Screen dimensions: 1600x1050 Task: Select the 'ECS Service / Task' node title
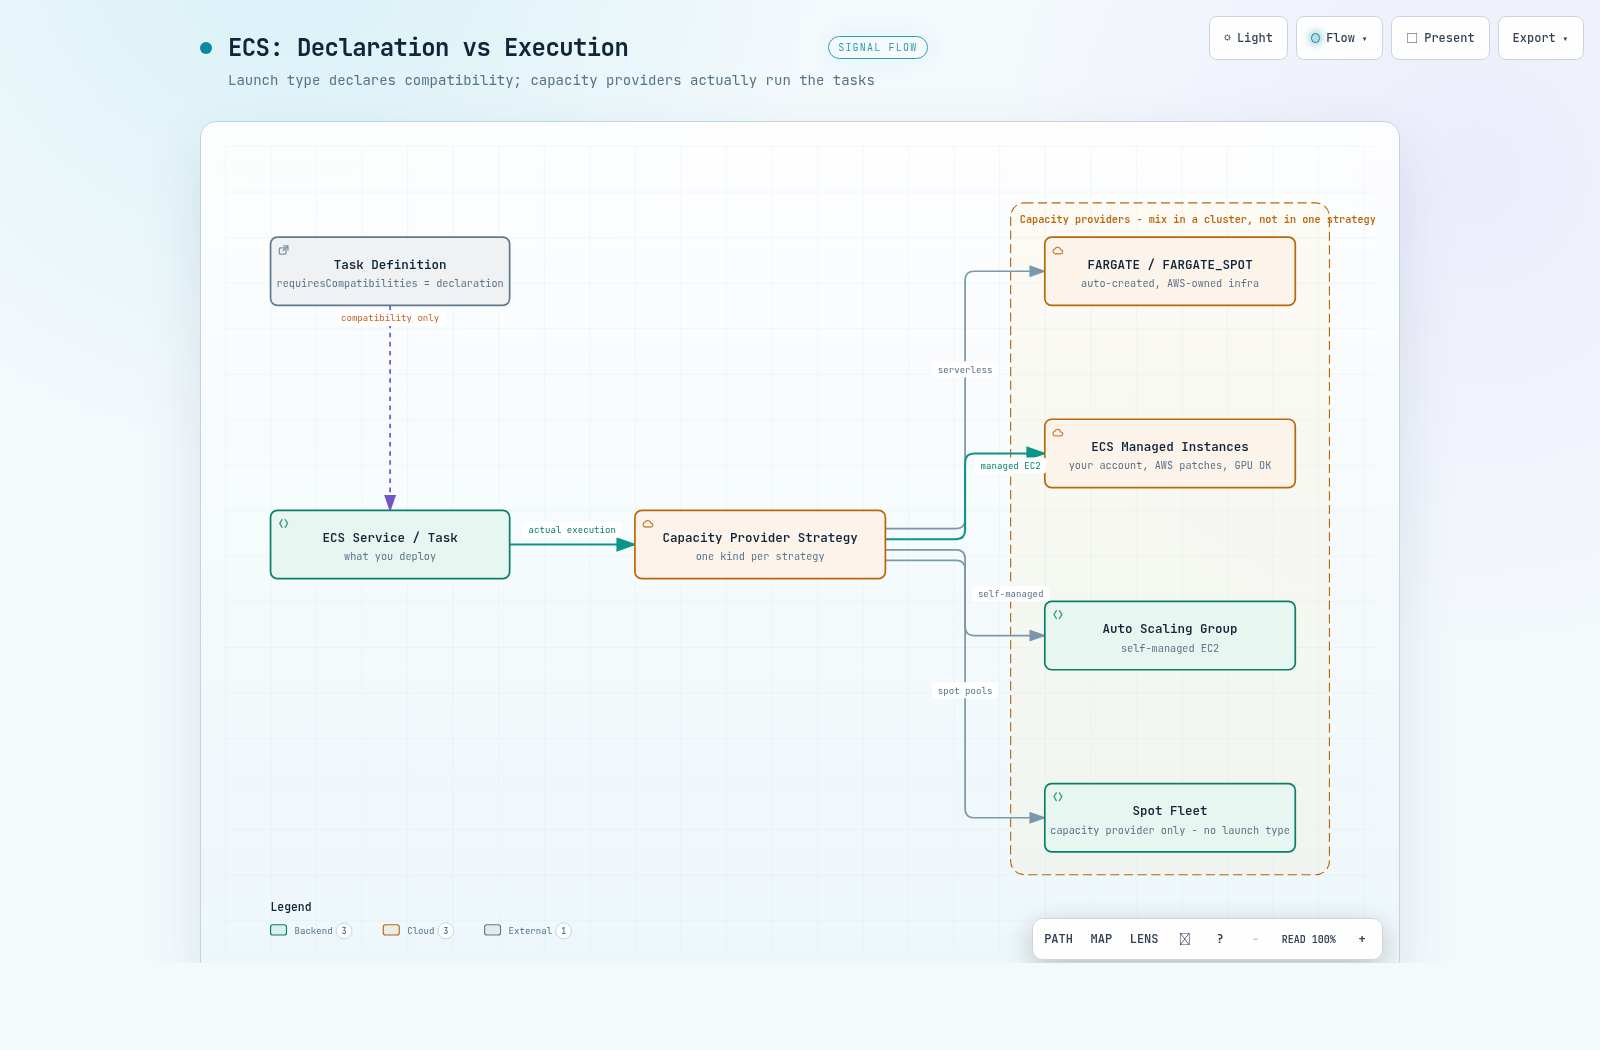tap(390, 538)
